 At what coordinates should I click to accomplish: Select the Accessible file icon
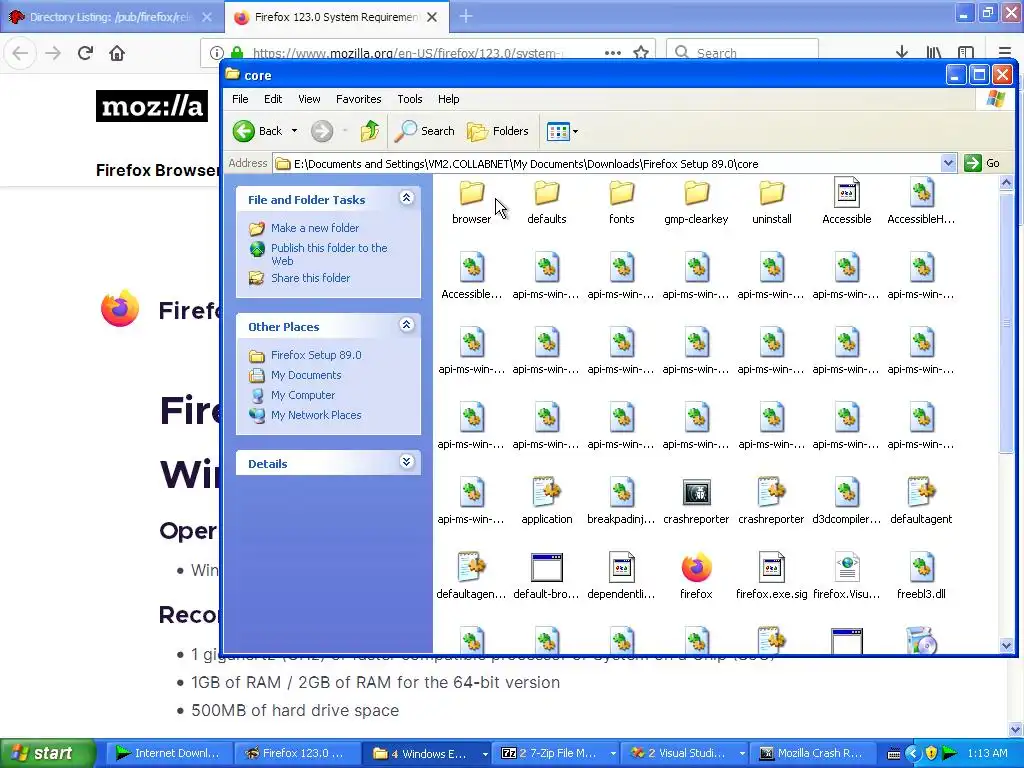click(846, 193)
